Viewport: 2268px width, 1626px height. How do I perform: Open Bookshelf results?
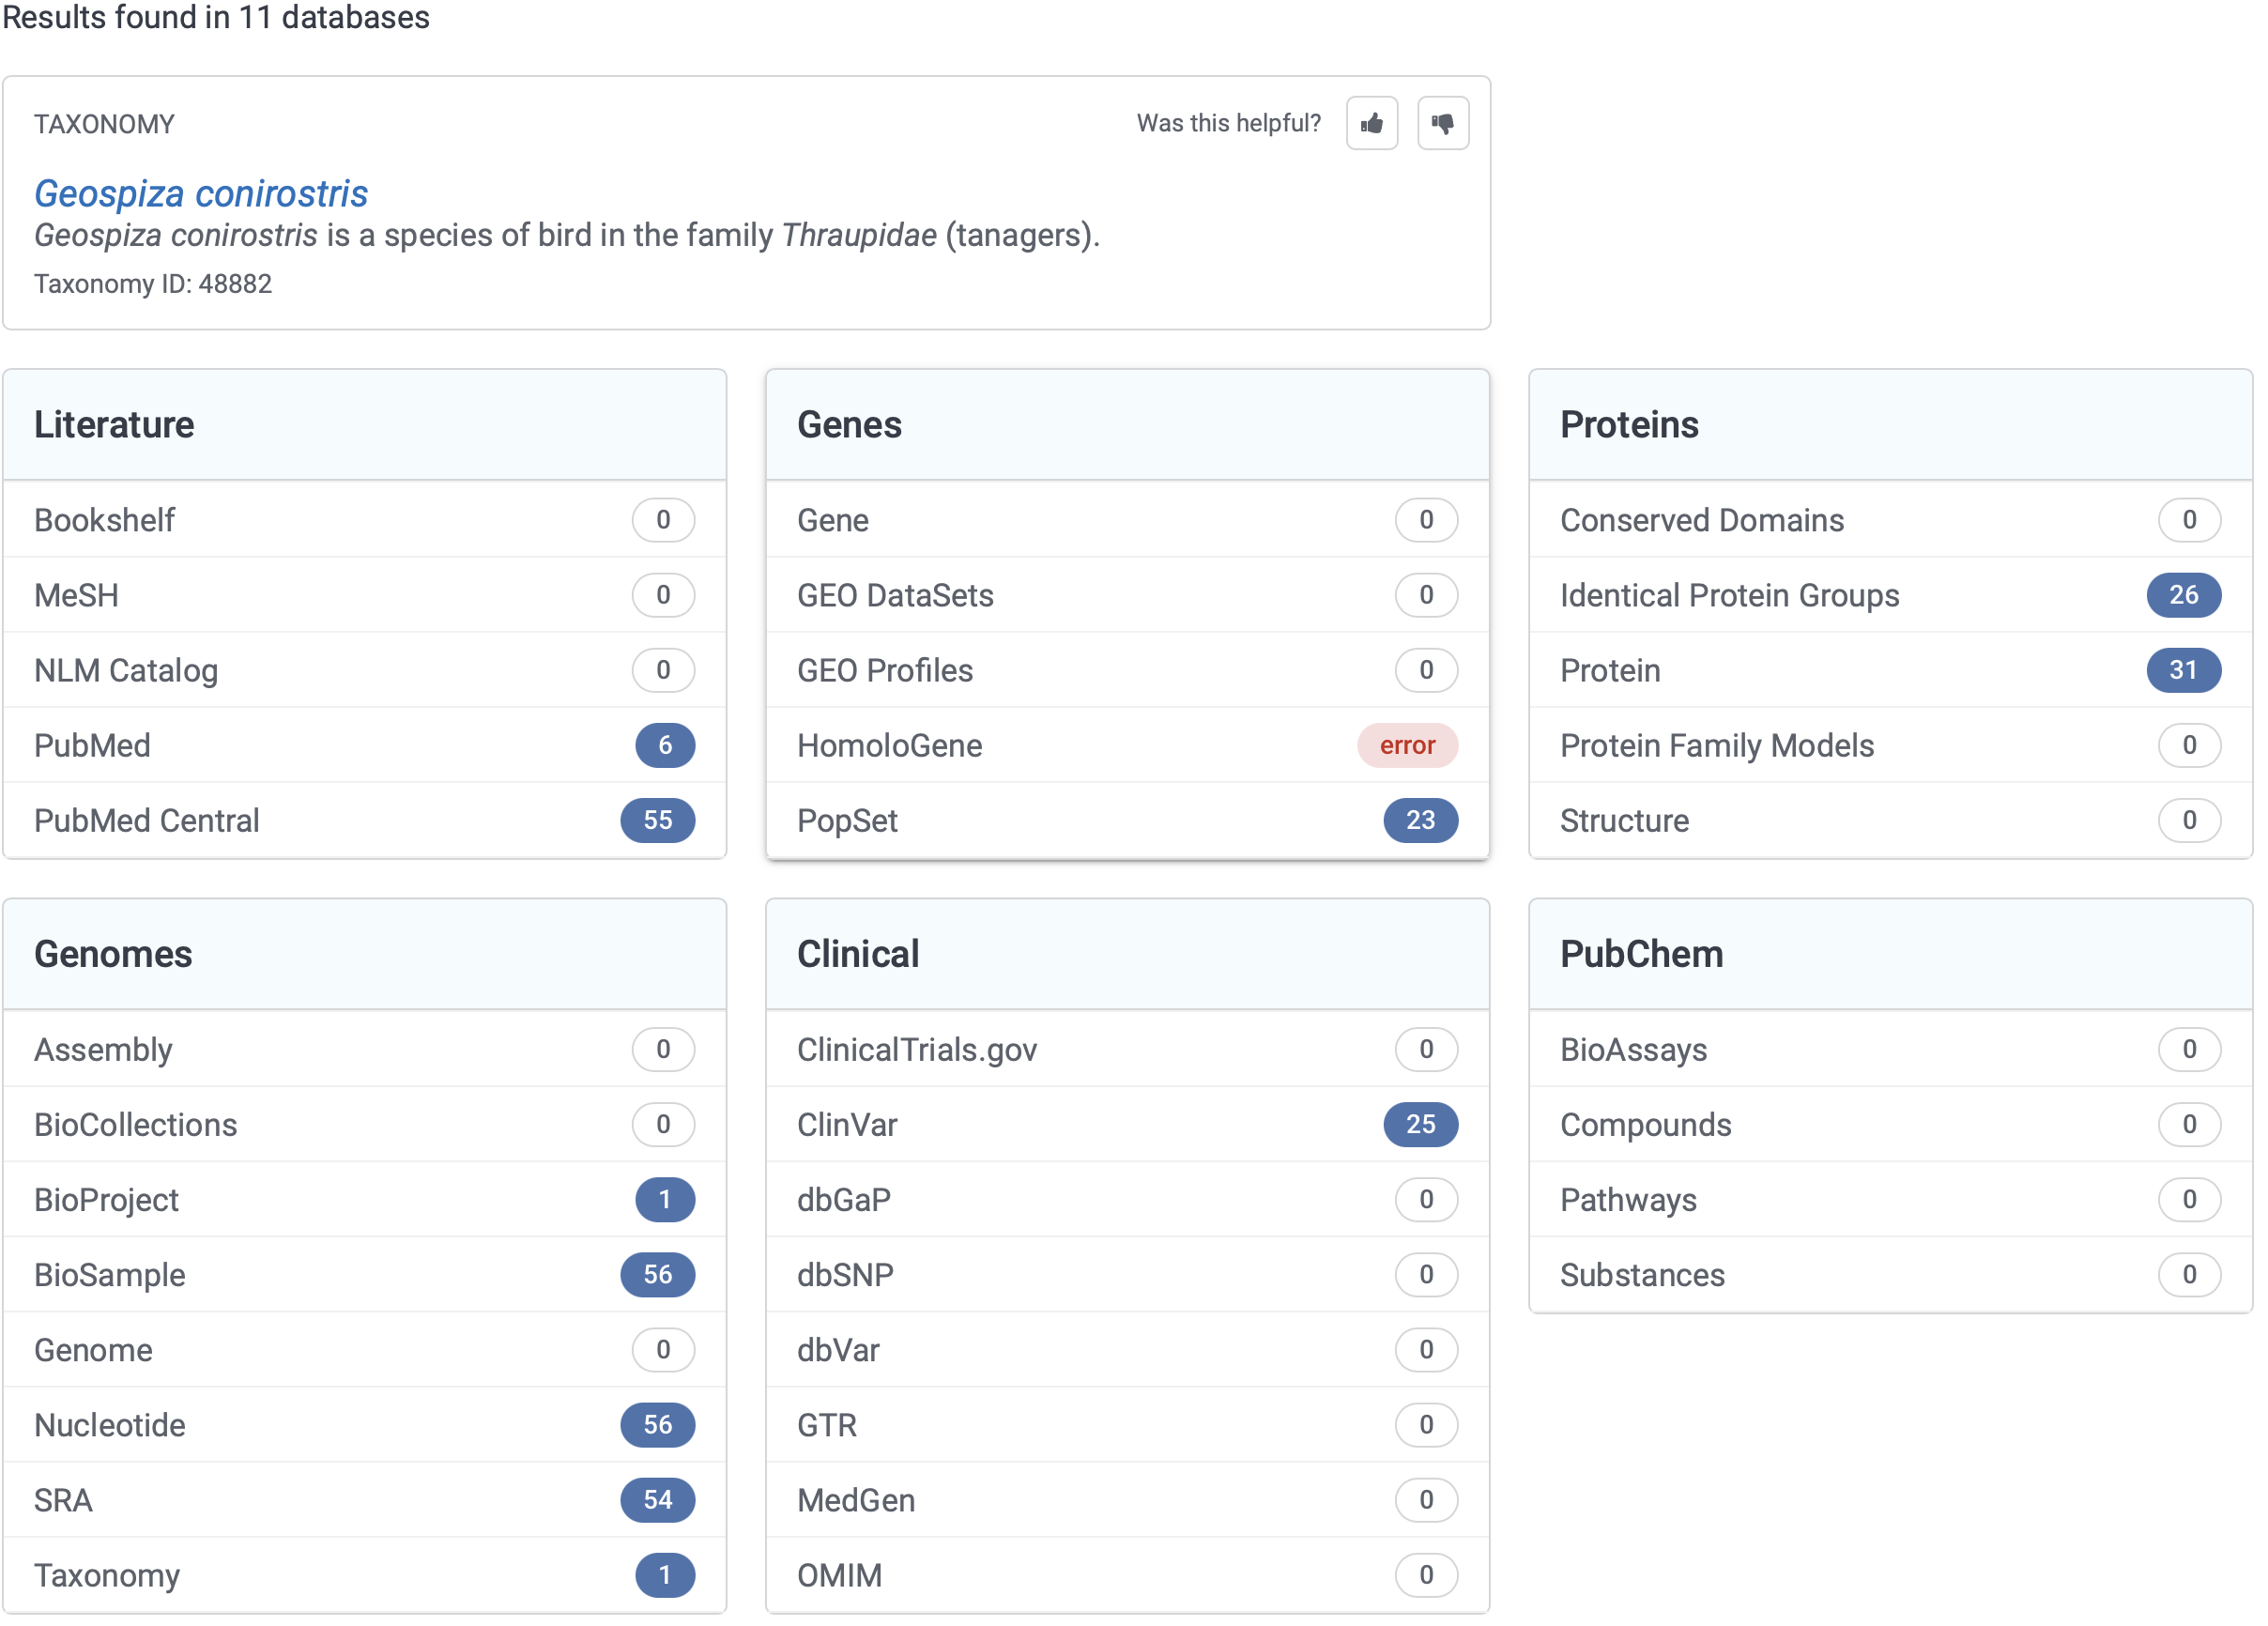coord(364,520)
